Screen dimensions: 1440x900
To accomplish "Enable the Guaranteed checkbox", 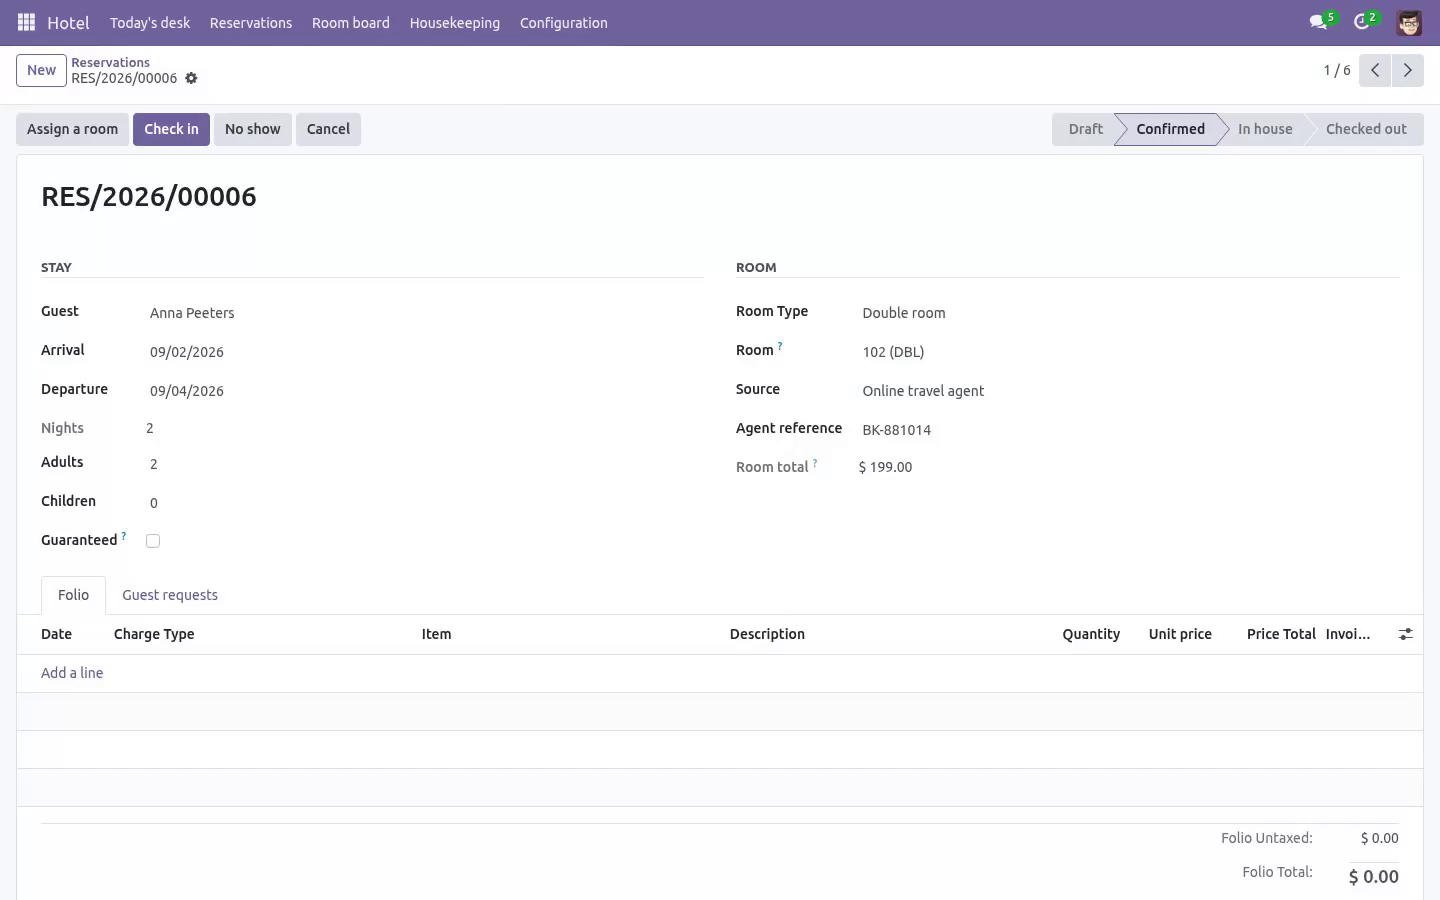I will [153, 541].
